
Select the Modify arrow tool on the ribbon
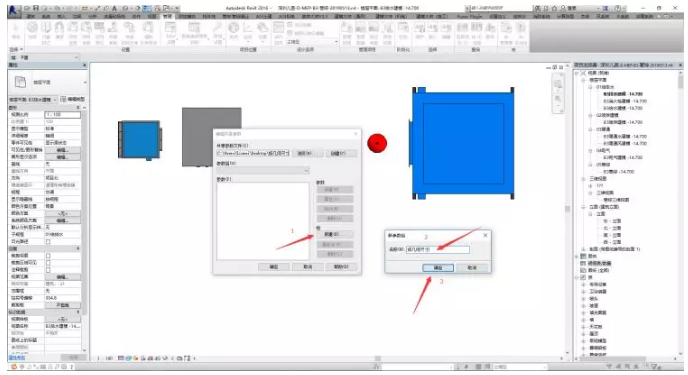[x=16, y=30]
